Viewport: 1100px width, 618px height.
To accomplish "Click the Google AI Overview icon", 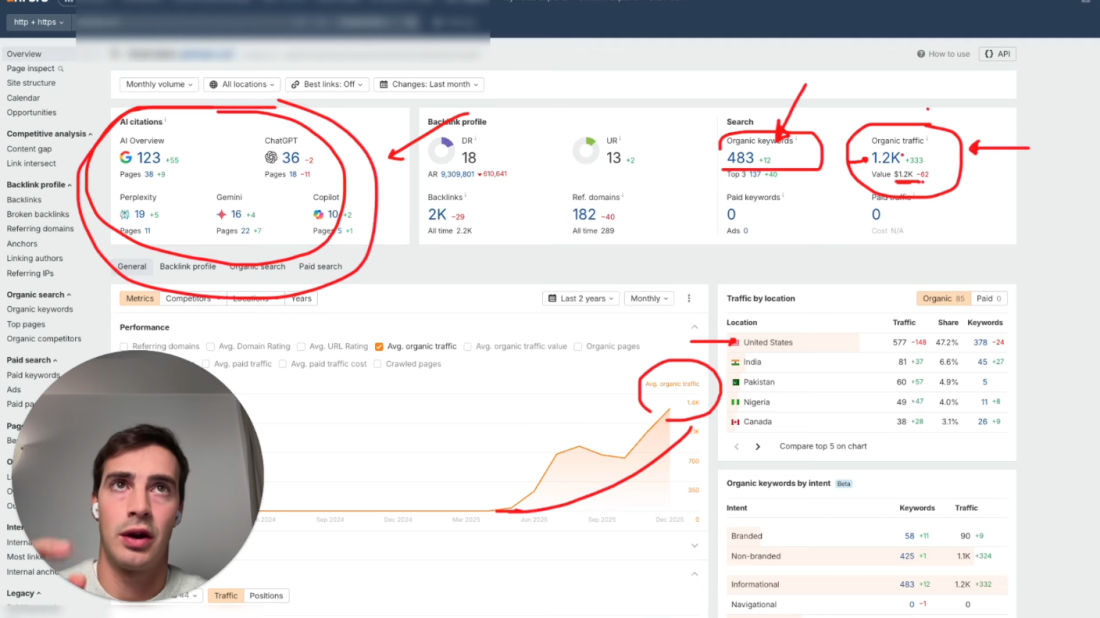I will coord(126,158).
